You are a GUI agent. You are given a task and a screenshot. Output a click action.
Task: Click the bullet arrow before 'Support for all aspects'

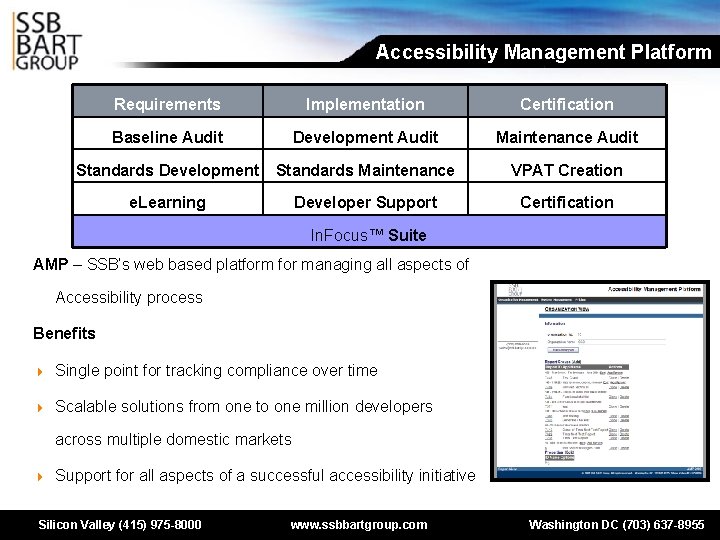coord(40,477)
